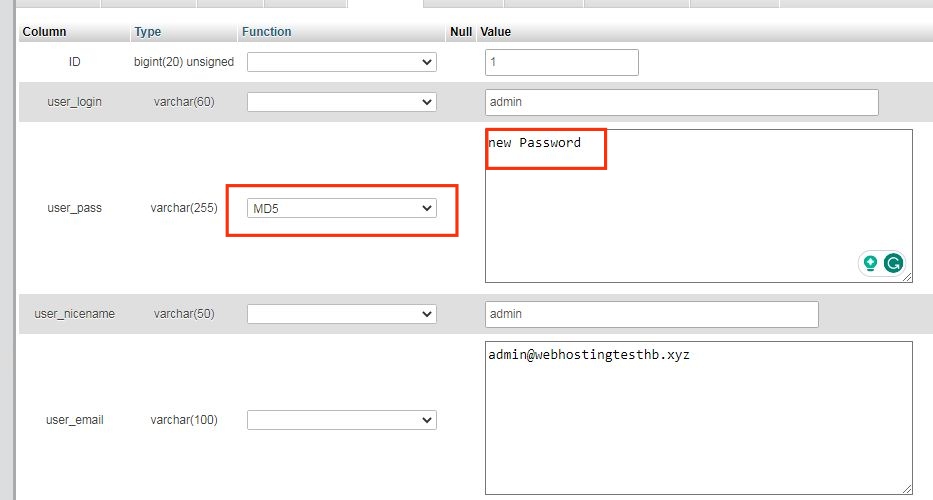Open the Function dropdown for user_login
This screenshot has height=500, width=933.
pos(342,102)
